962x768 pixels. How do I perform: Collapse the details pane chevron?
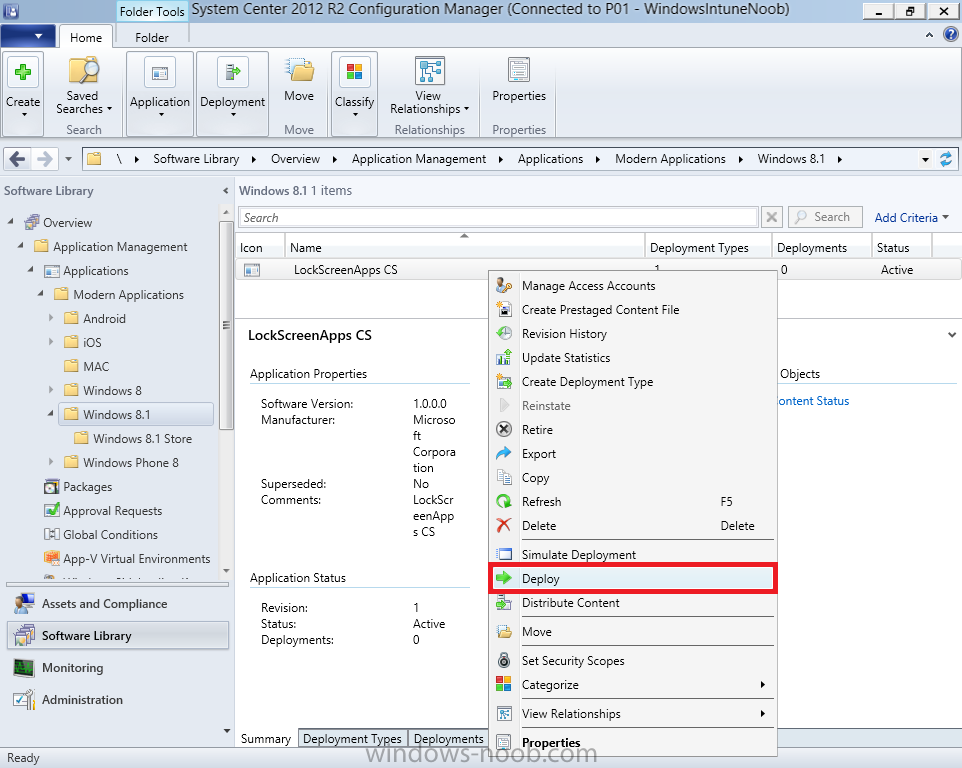tap(952, 335)
